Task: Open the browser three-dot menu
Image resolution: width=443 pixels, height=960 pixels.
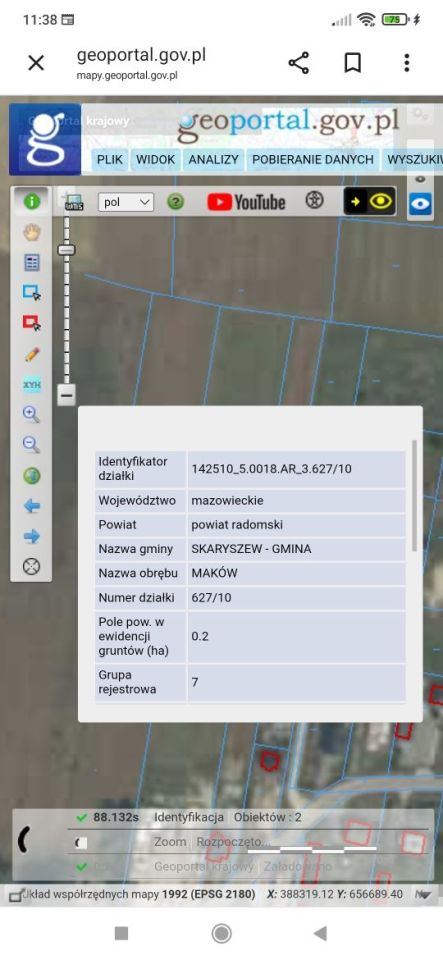Action: pos(407,62)
